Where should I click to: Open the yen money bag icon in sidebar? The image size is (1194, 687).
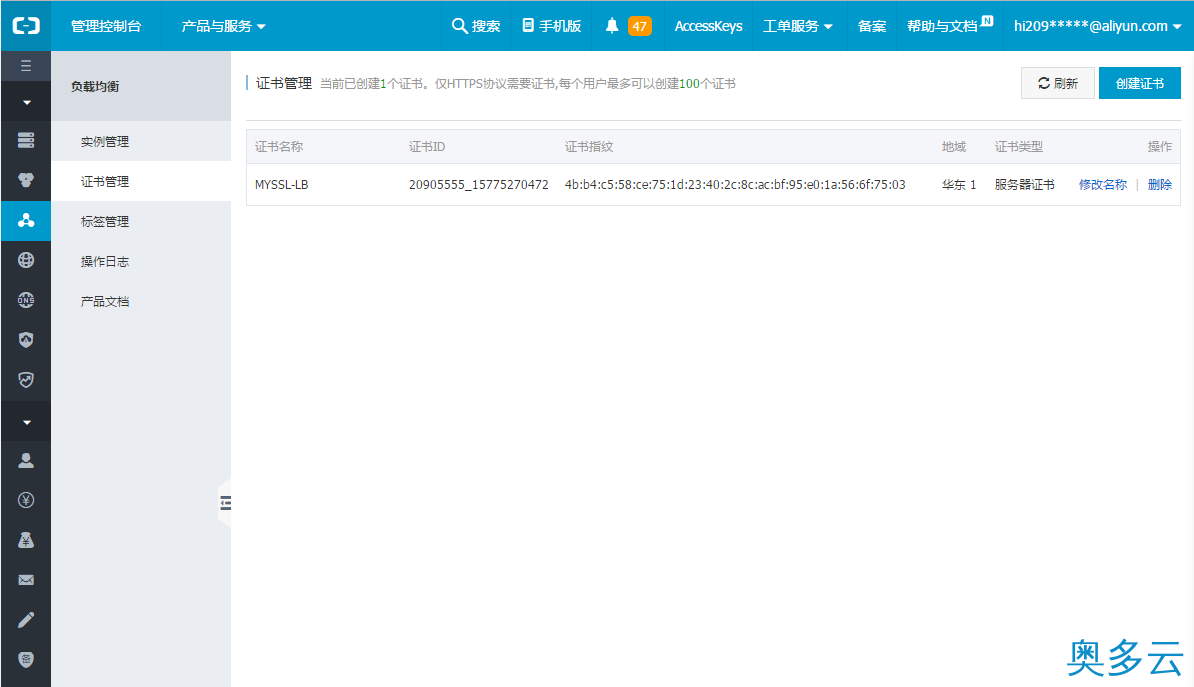tap(26, 540)
